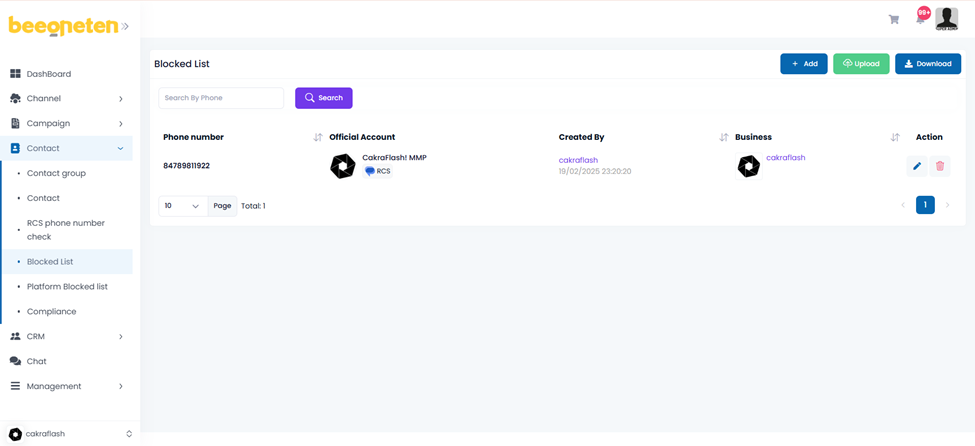Delete blocked number using the trash icon
The width and height of the screenshot is (975, 446).
(x=940, y=166)
